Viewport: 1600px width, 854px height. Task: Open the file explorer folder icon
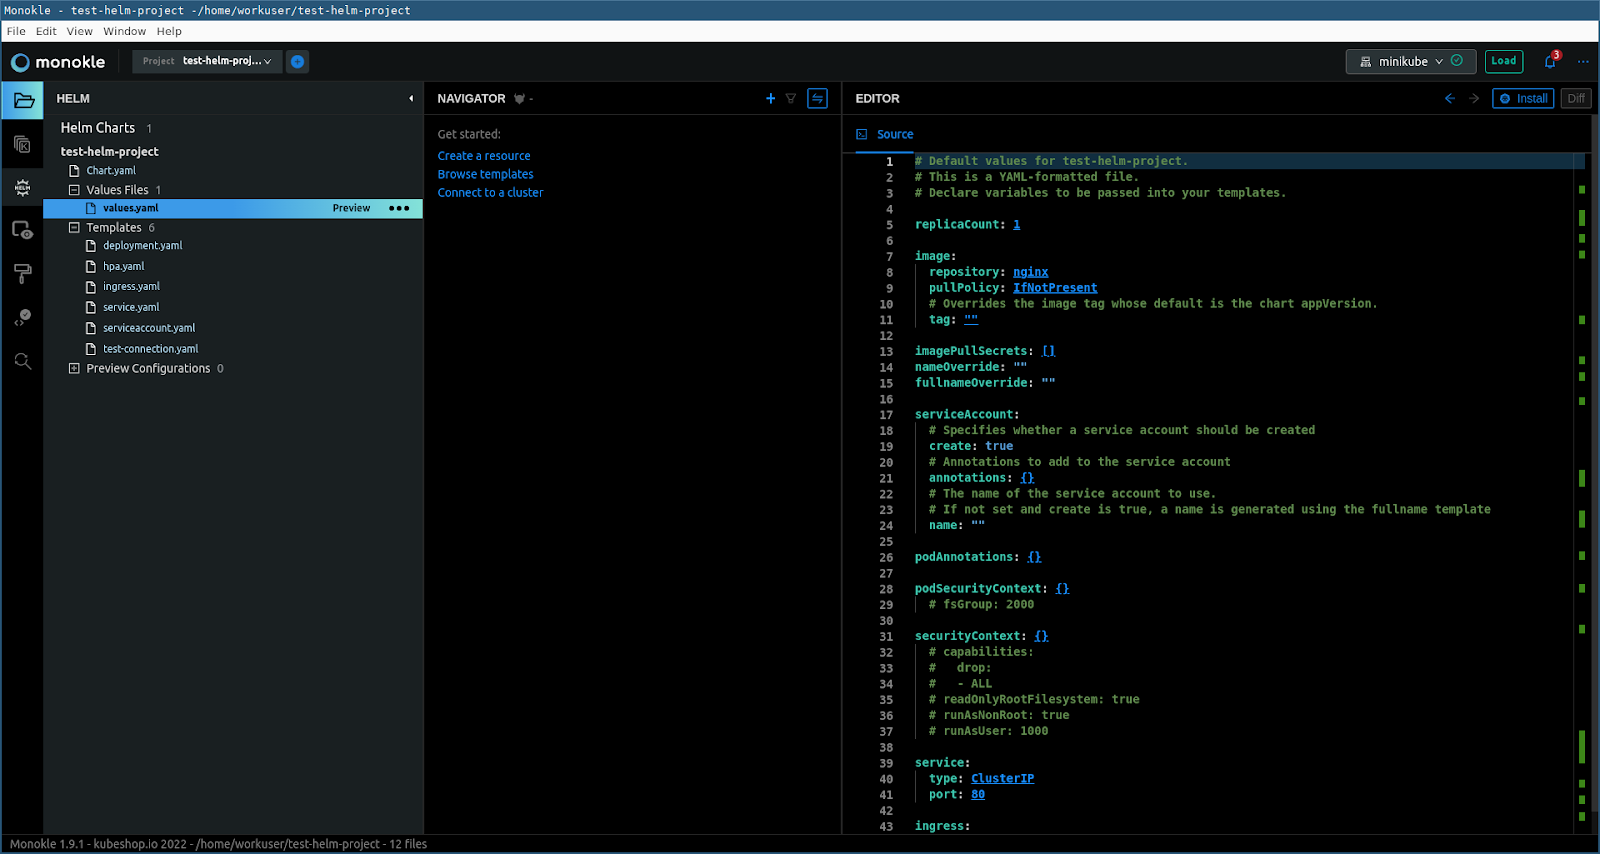[x=22, y=100]
